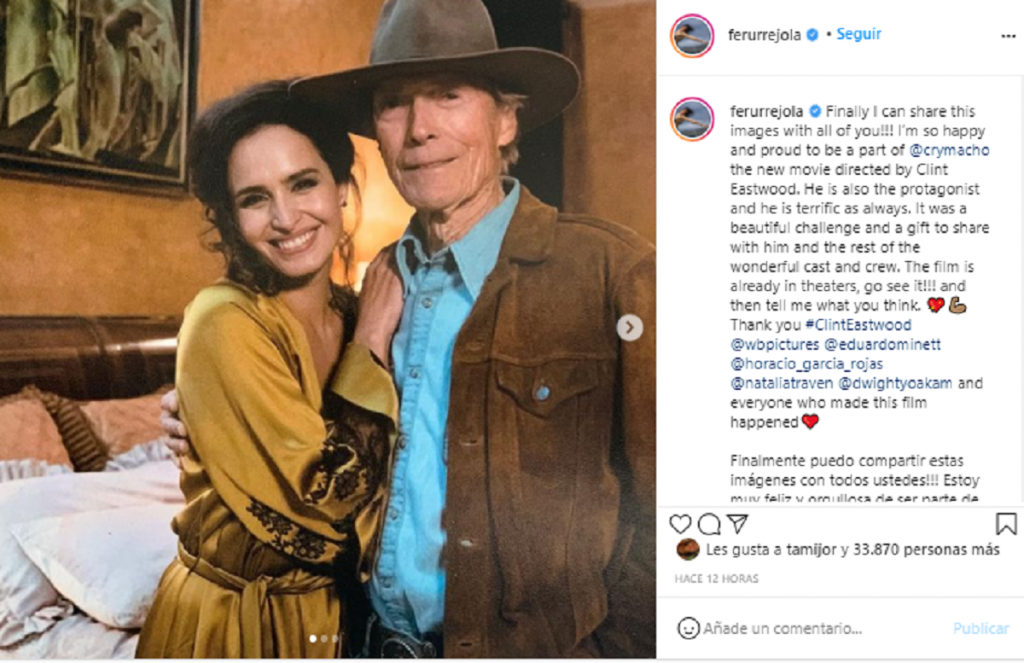This screenshot has height=663, width=1024.
Task: Open the three-dot more options menu
Action: point(1008,35)
